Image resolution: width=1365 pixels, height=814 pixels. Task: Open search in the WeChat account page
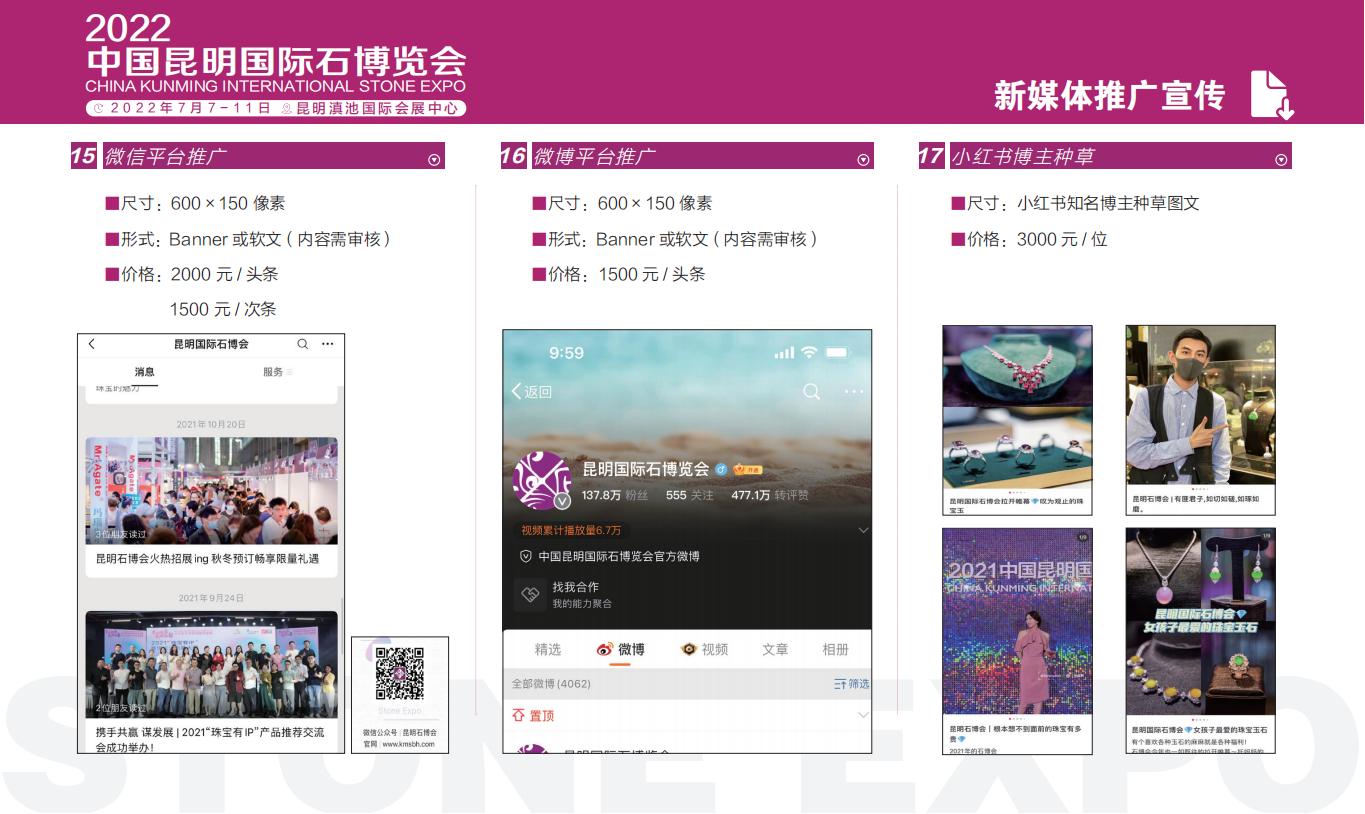(302, 344)
